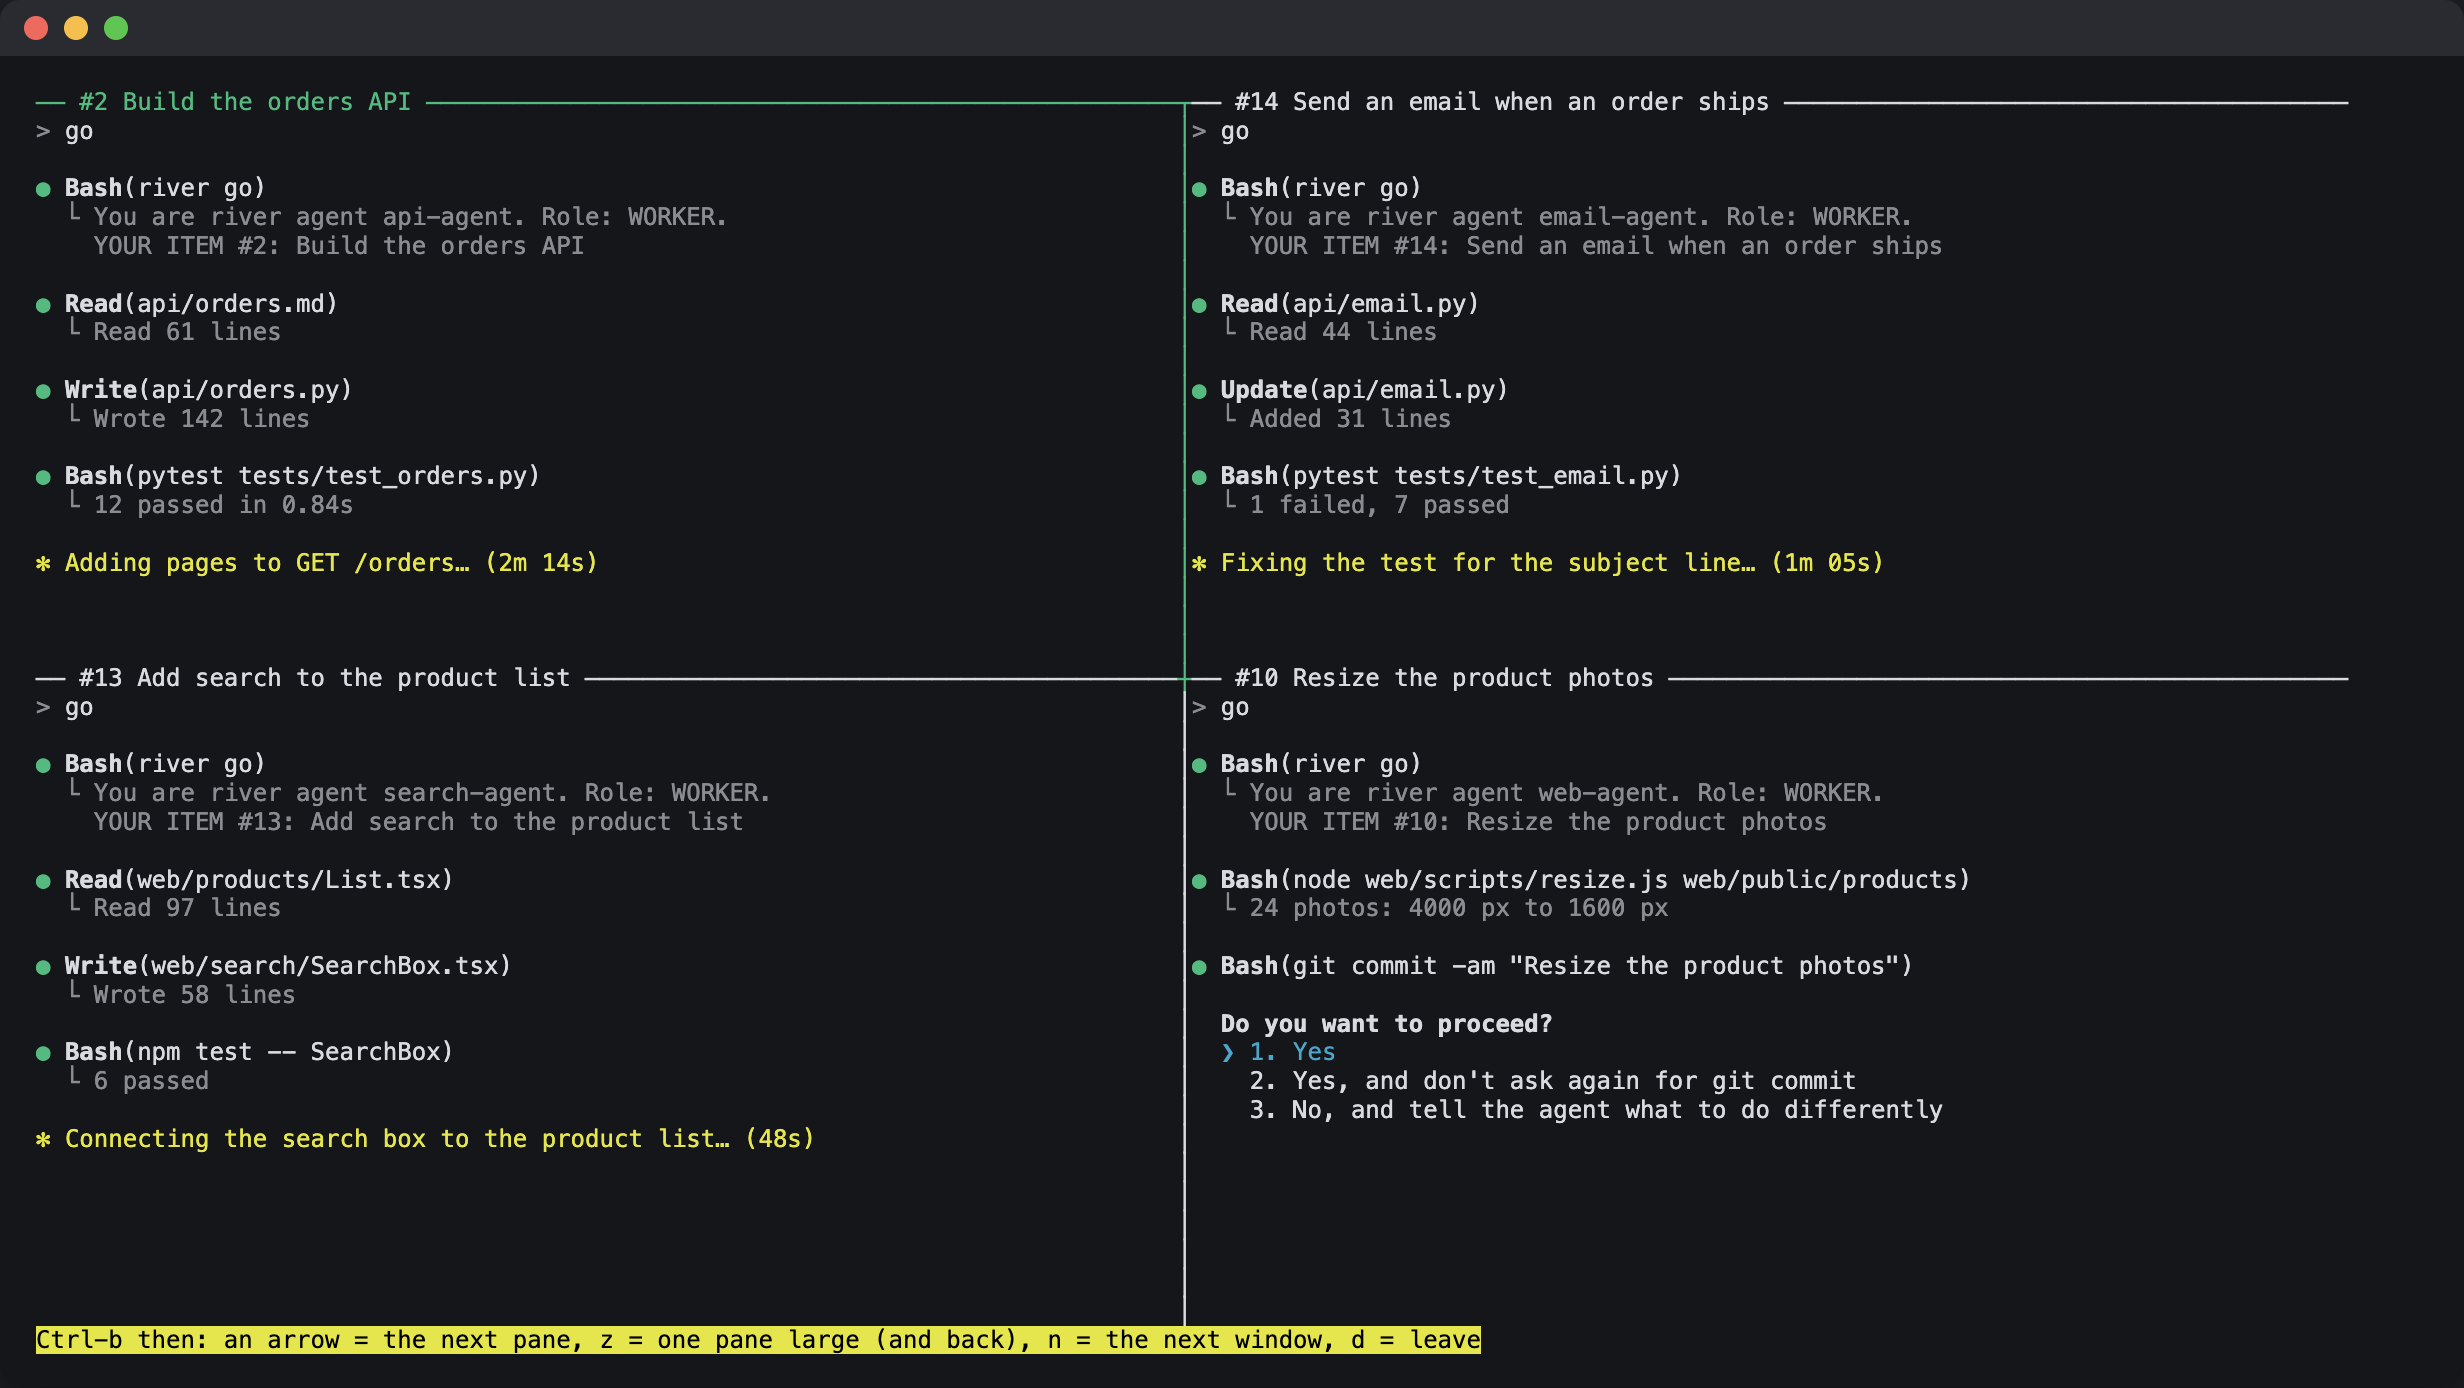Click the green bullet beside Read(api/email.py)
This screenshot has height=1388, width=2464.
click(1199, 305)
